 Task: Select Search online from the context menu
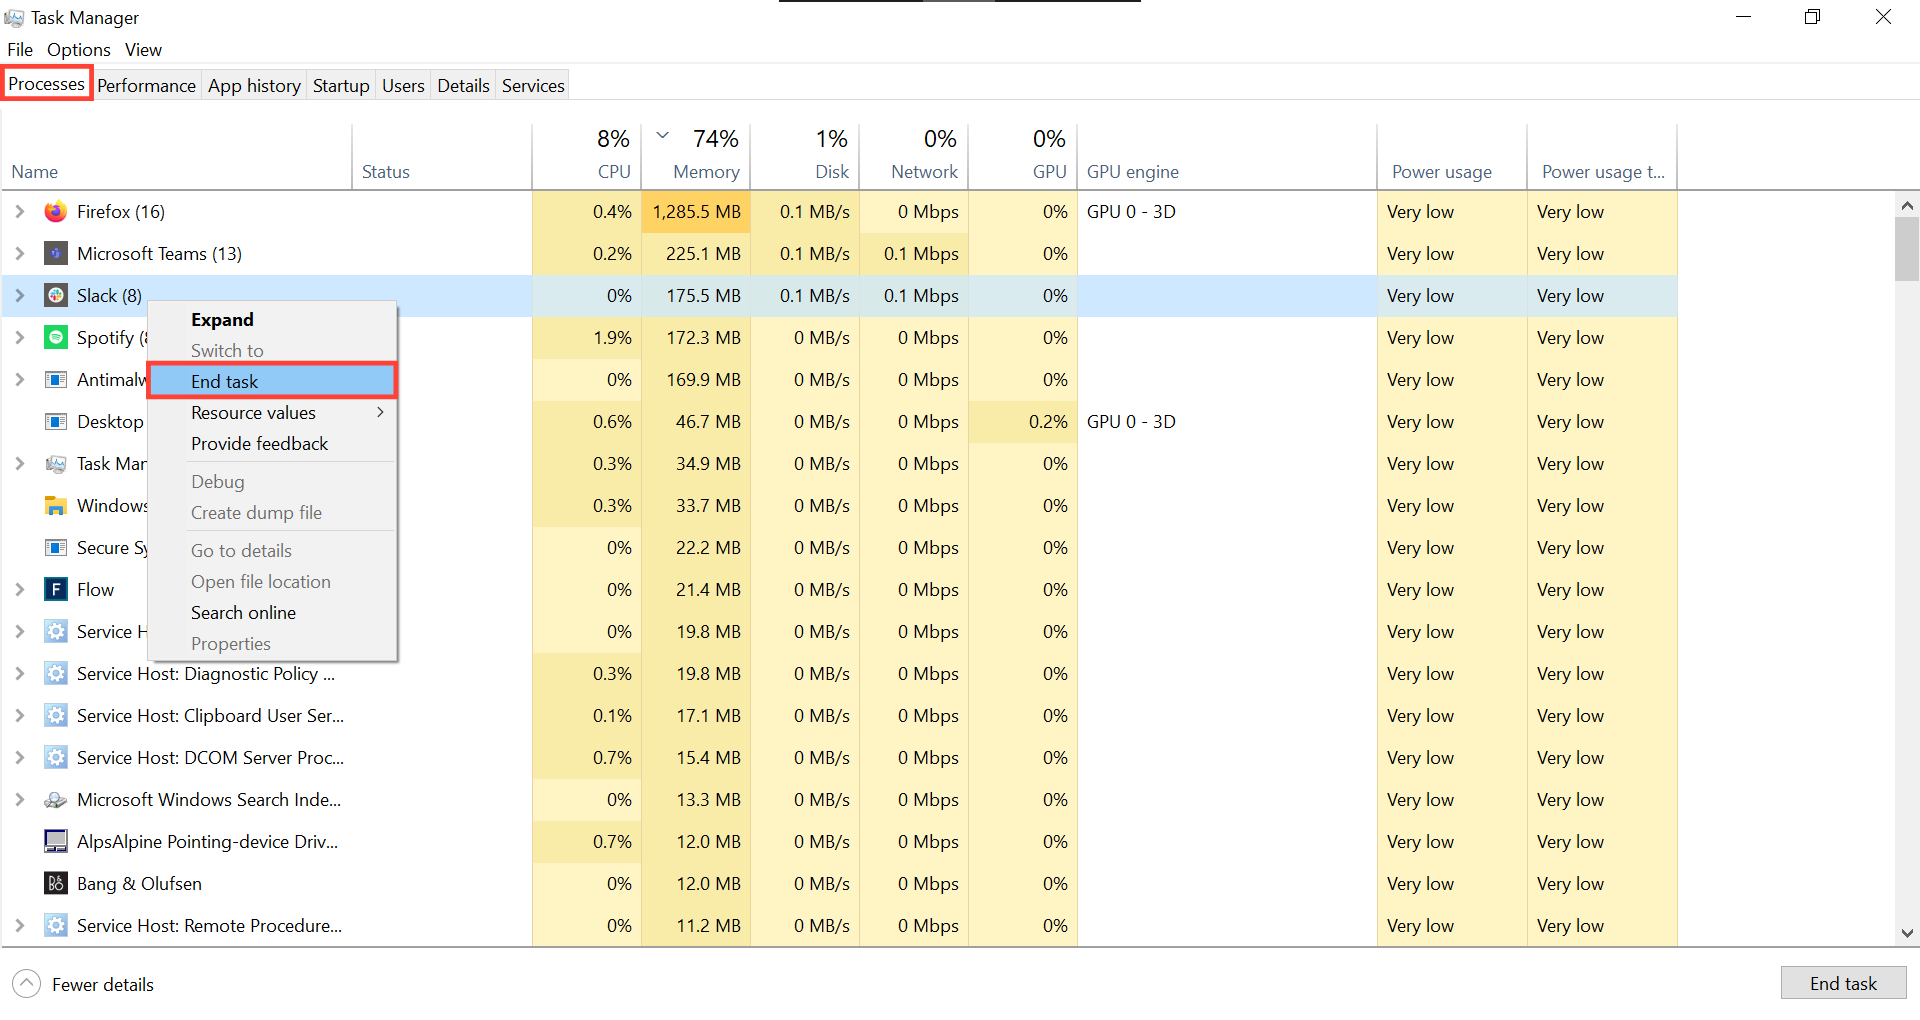pos(243,612)
